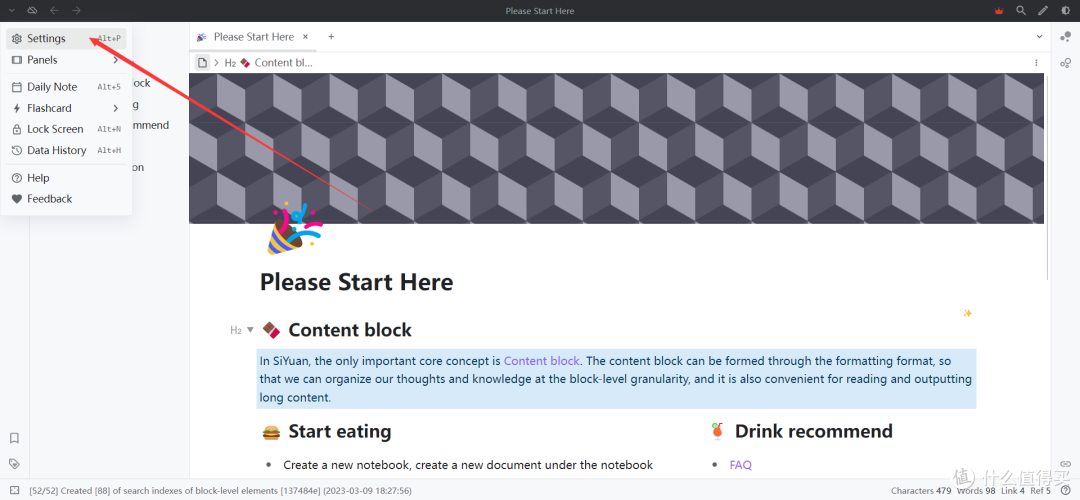Click the sparkle icon beside heading
Image resolution: width=1080 pixels, height=500 pixels.
click(x=967, y=313)
